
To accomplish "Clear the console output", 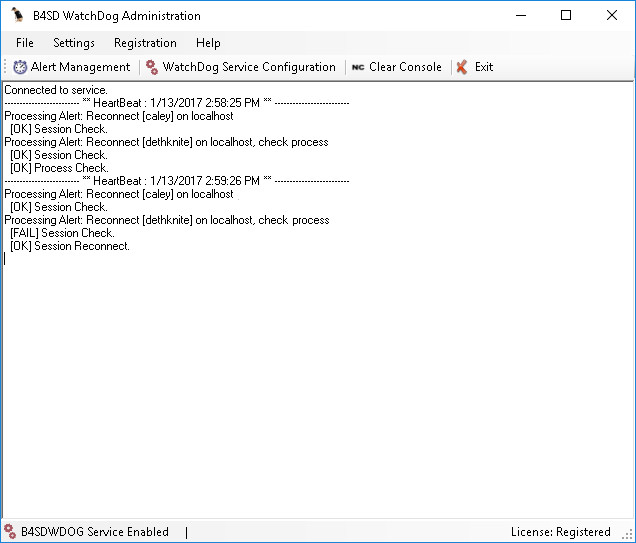I will (396, 67).
